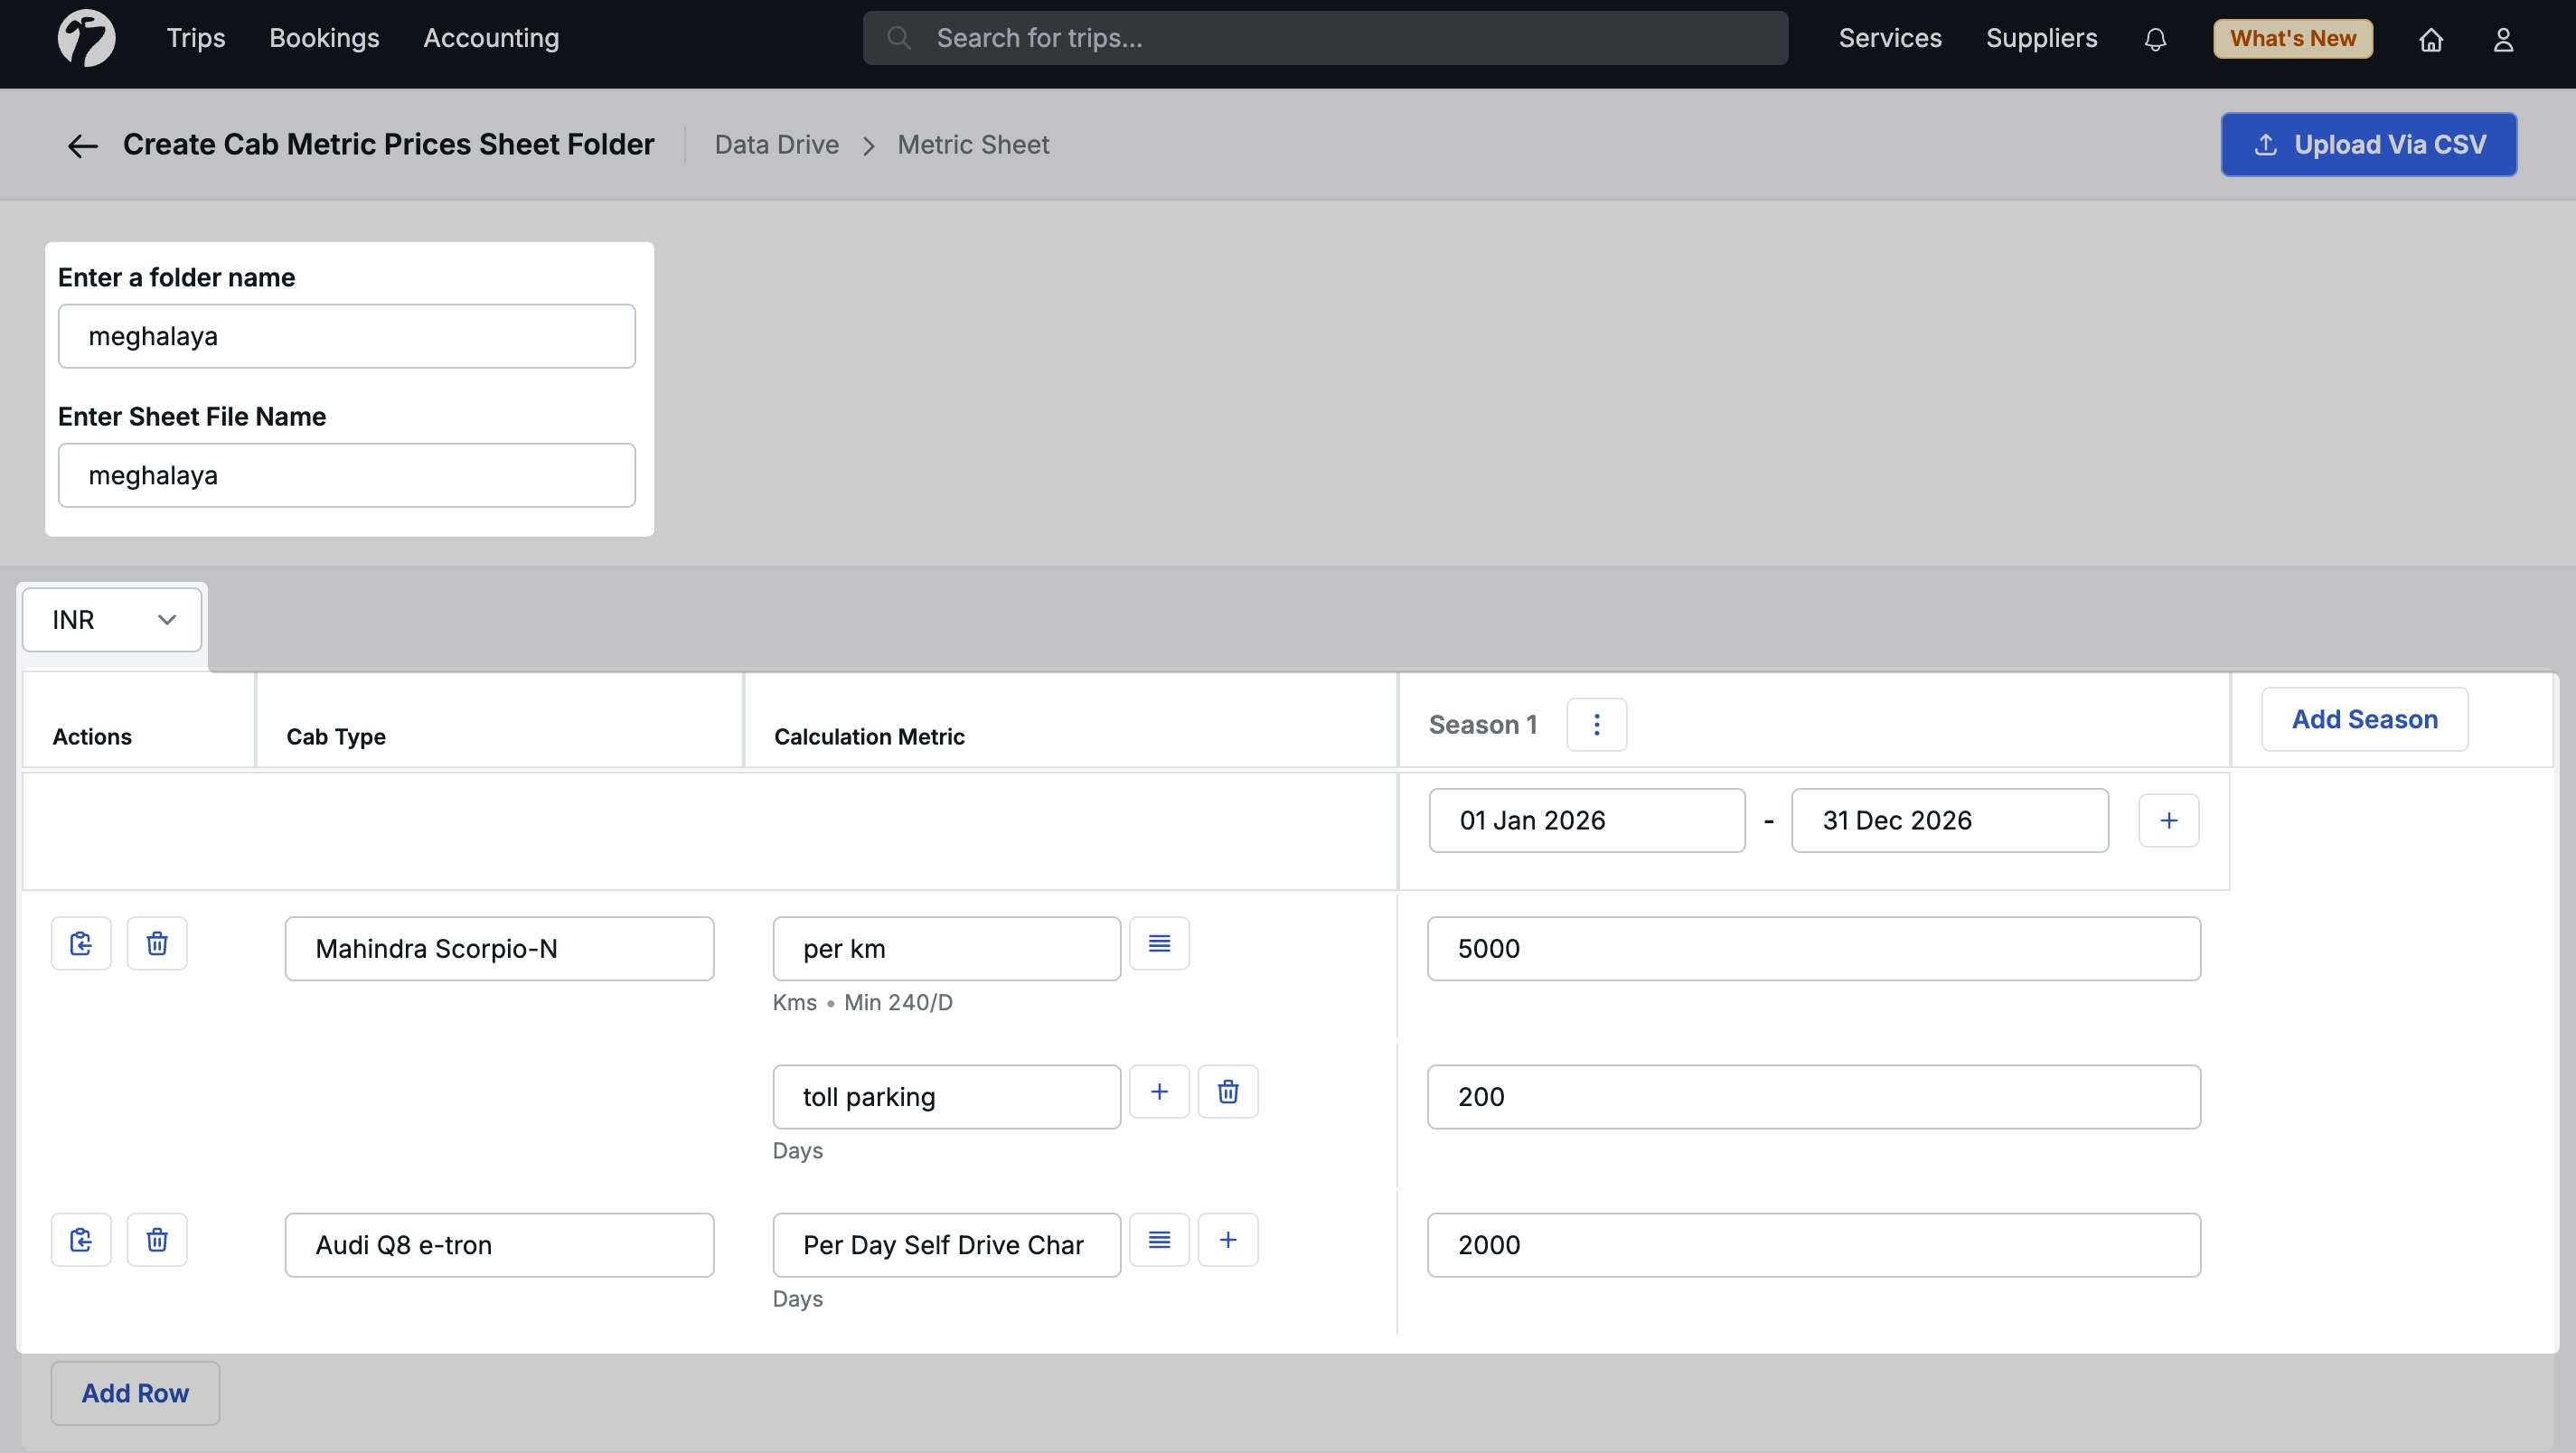Image resolution: width=2576 pixels, height=1453 pixels.
Task: Duplicate the Mahindra Scorpio-N row
Action: (x=81, y=943)
